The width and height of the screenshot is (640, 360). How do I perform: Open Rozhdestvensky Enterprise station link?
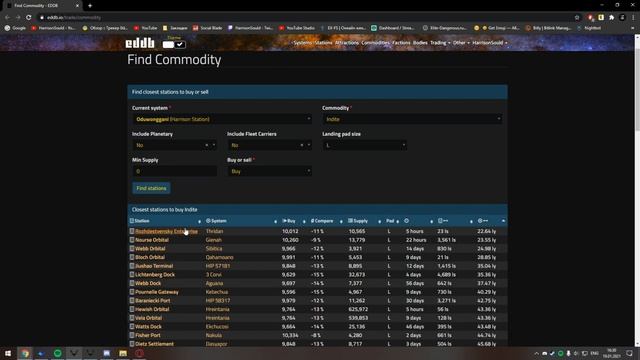[167, 231]
